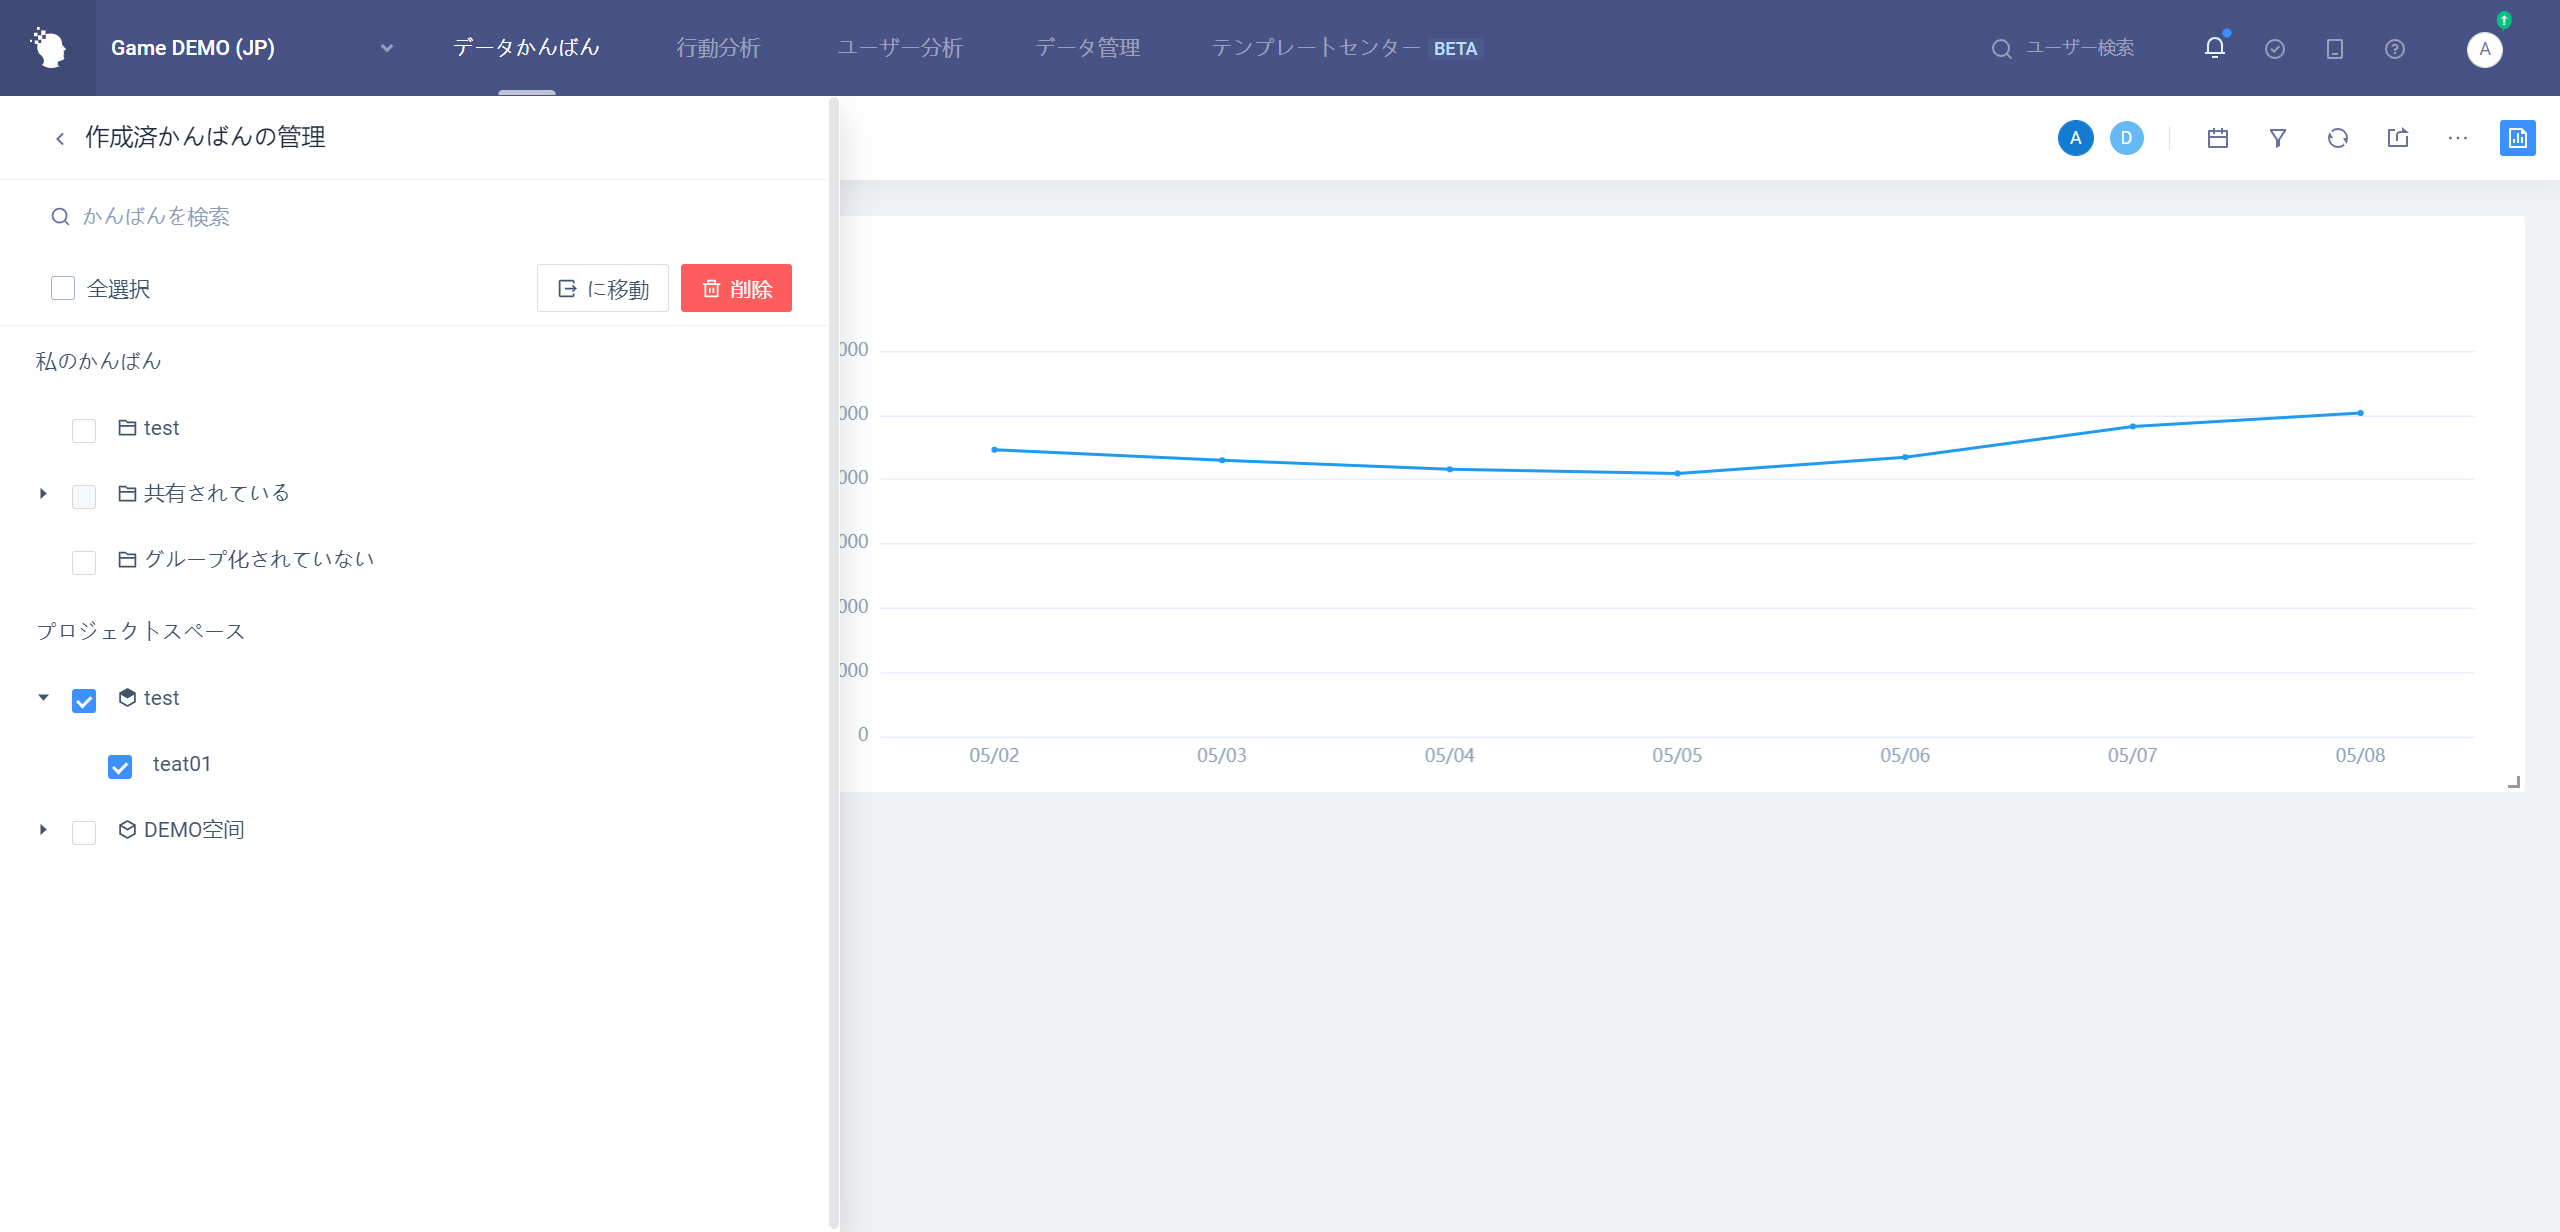Open the more options ellipsis
The width and height of the screenshot is (2560, 1232).
(2458, 138)
